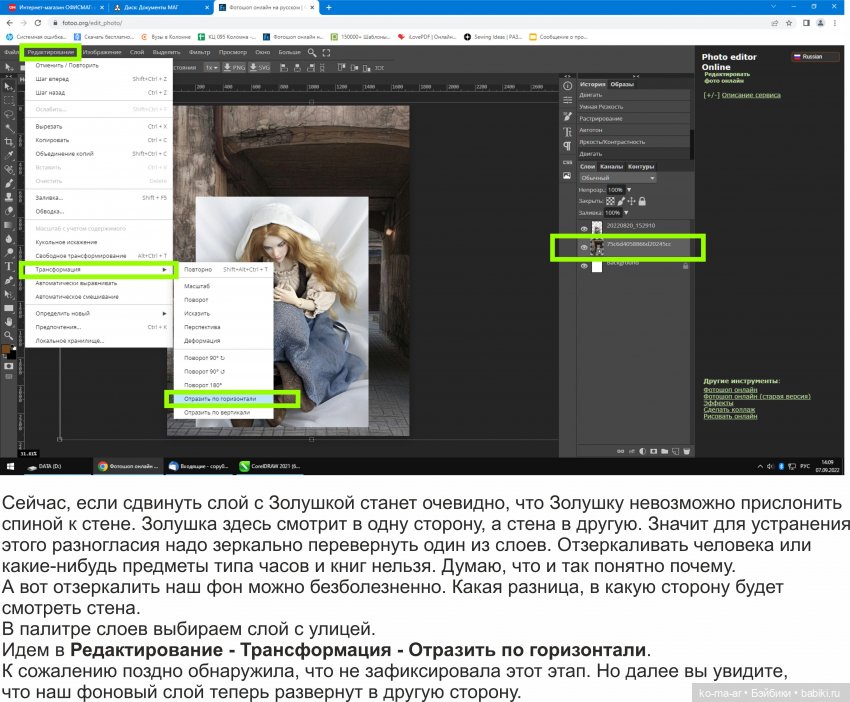Click the Russian language button
The width and height of the screenshot is (850, 702).
pyautogui.click(x=812, y=57)
